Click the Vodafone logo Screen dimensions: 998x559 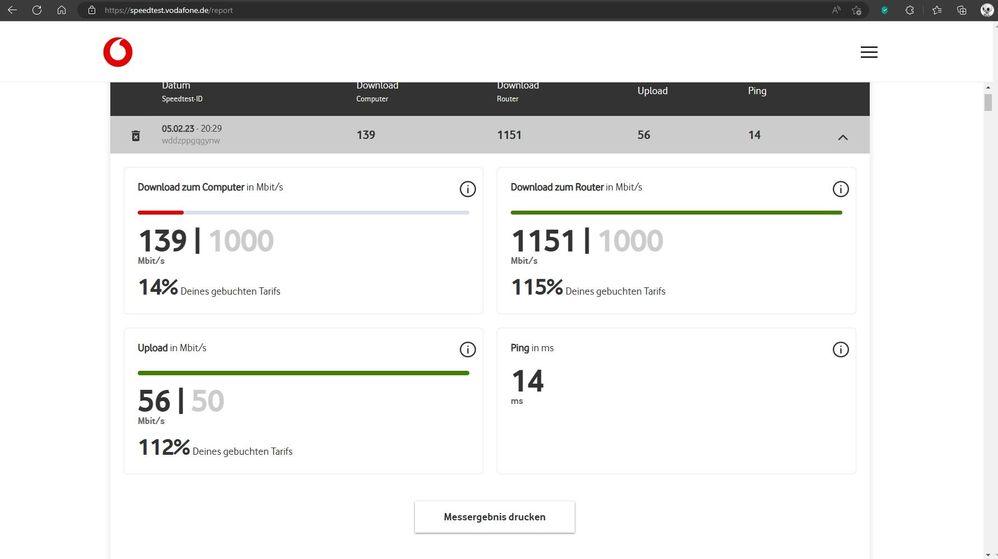click(118, 52)
